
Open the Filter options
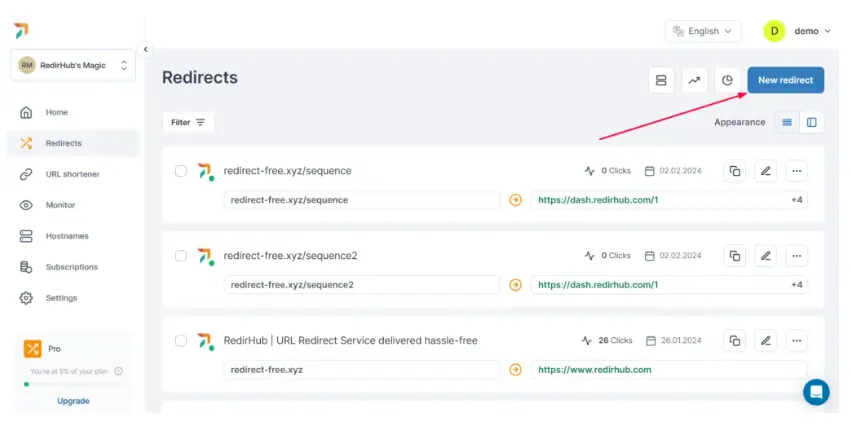188,122
